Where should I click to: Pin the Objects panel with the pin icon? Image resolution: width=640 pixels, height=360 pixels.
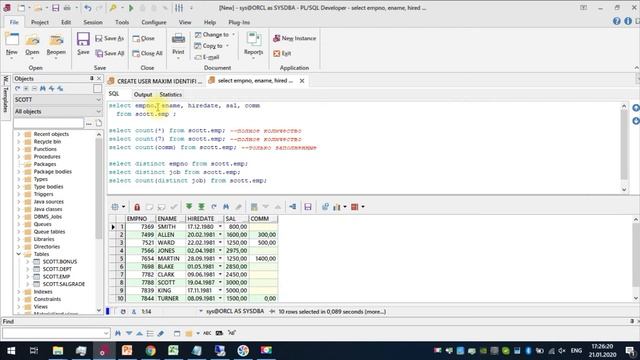tap(91, 78)
